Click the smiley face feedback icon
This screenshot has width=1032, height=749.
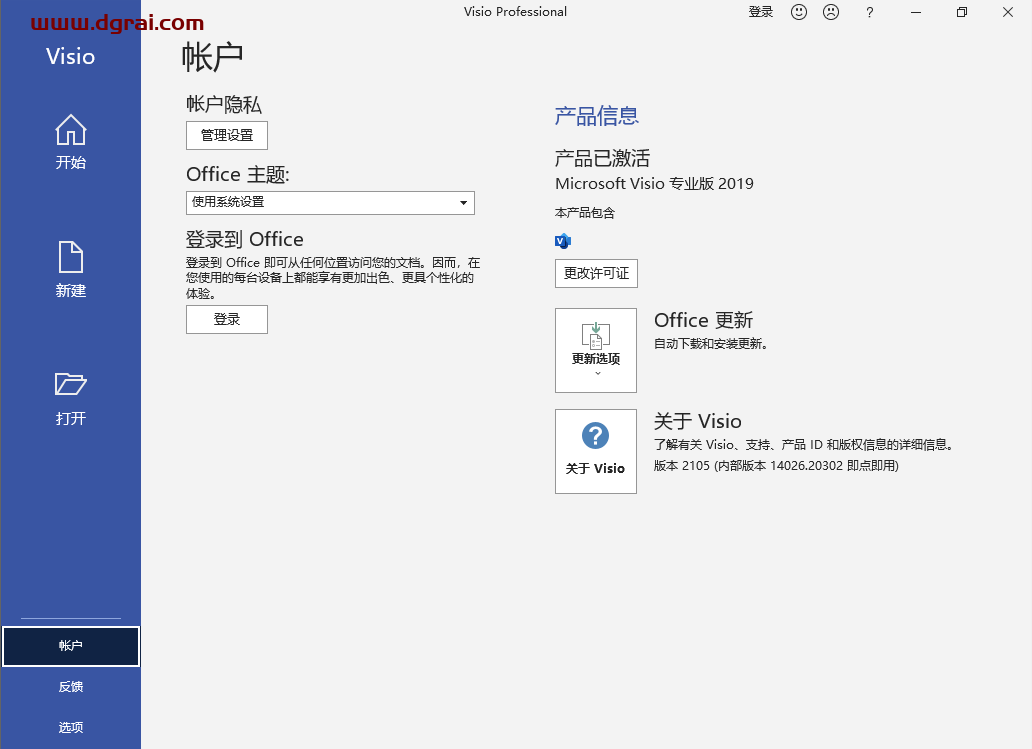click(798, 12)
